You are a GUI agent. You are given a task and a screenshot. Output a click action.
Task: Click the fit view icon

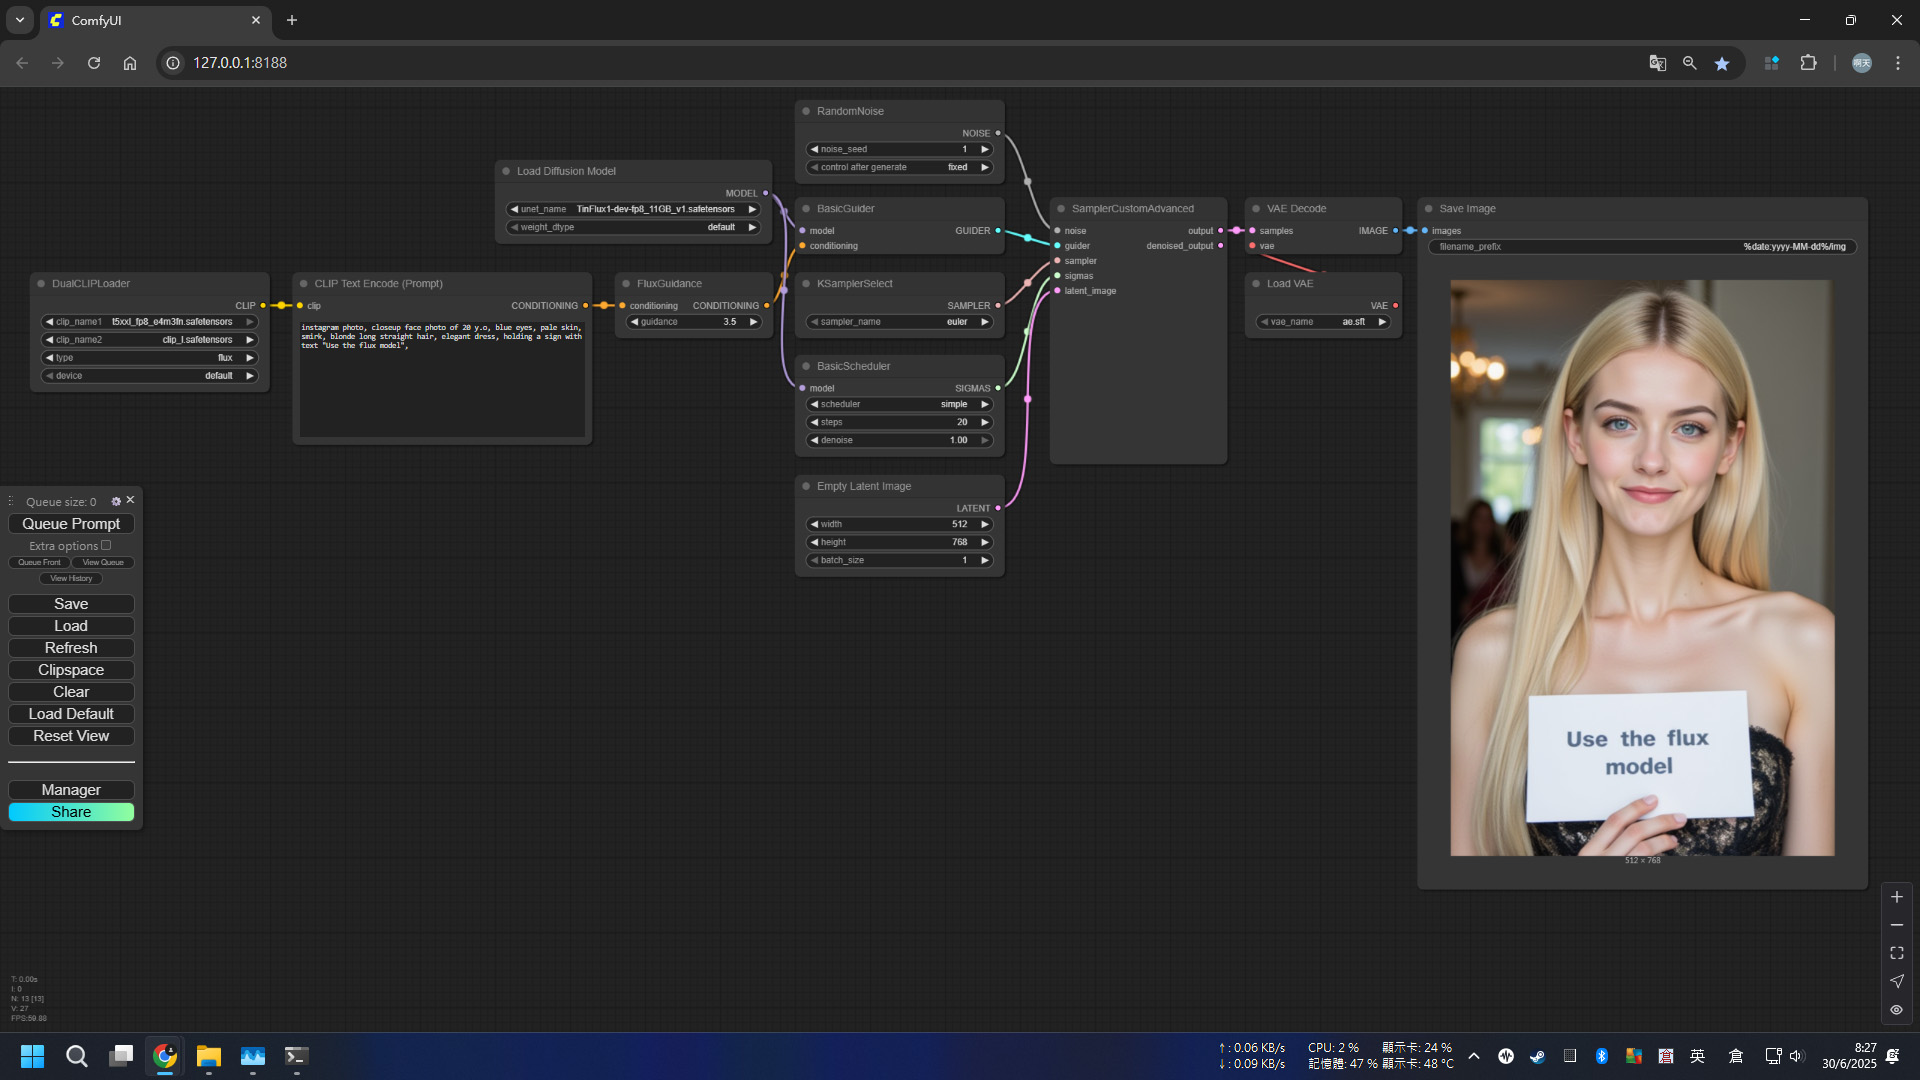click(1896, 953)
